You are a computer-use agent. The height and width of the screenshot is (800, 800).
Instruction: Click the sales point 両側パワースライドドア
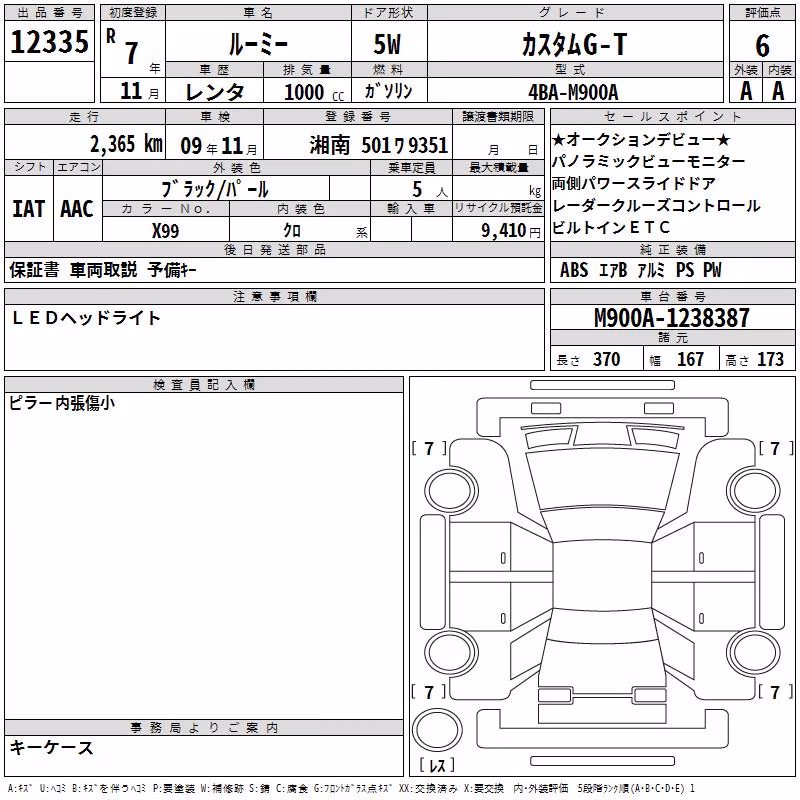(x=634, y=183)
